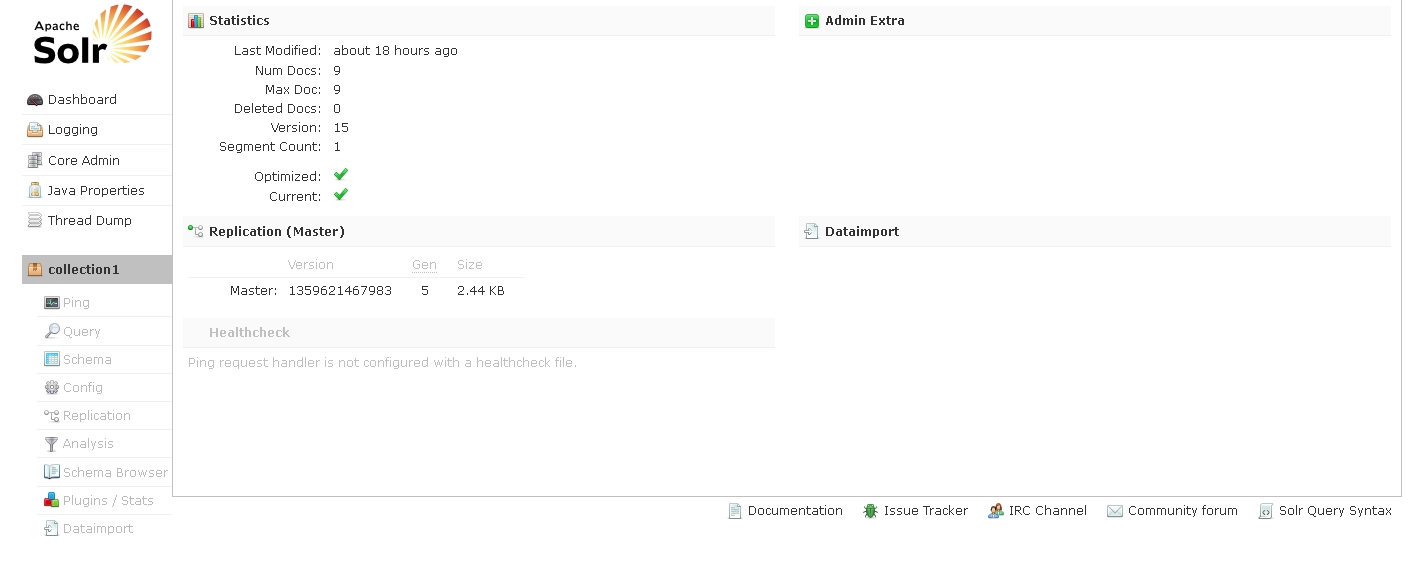Open the Analysis page
This screenshot has height=568, width=1427.
tap(88, 444)
